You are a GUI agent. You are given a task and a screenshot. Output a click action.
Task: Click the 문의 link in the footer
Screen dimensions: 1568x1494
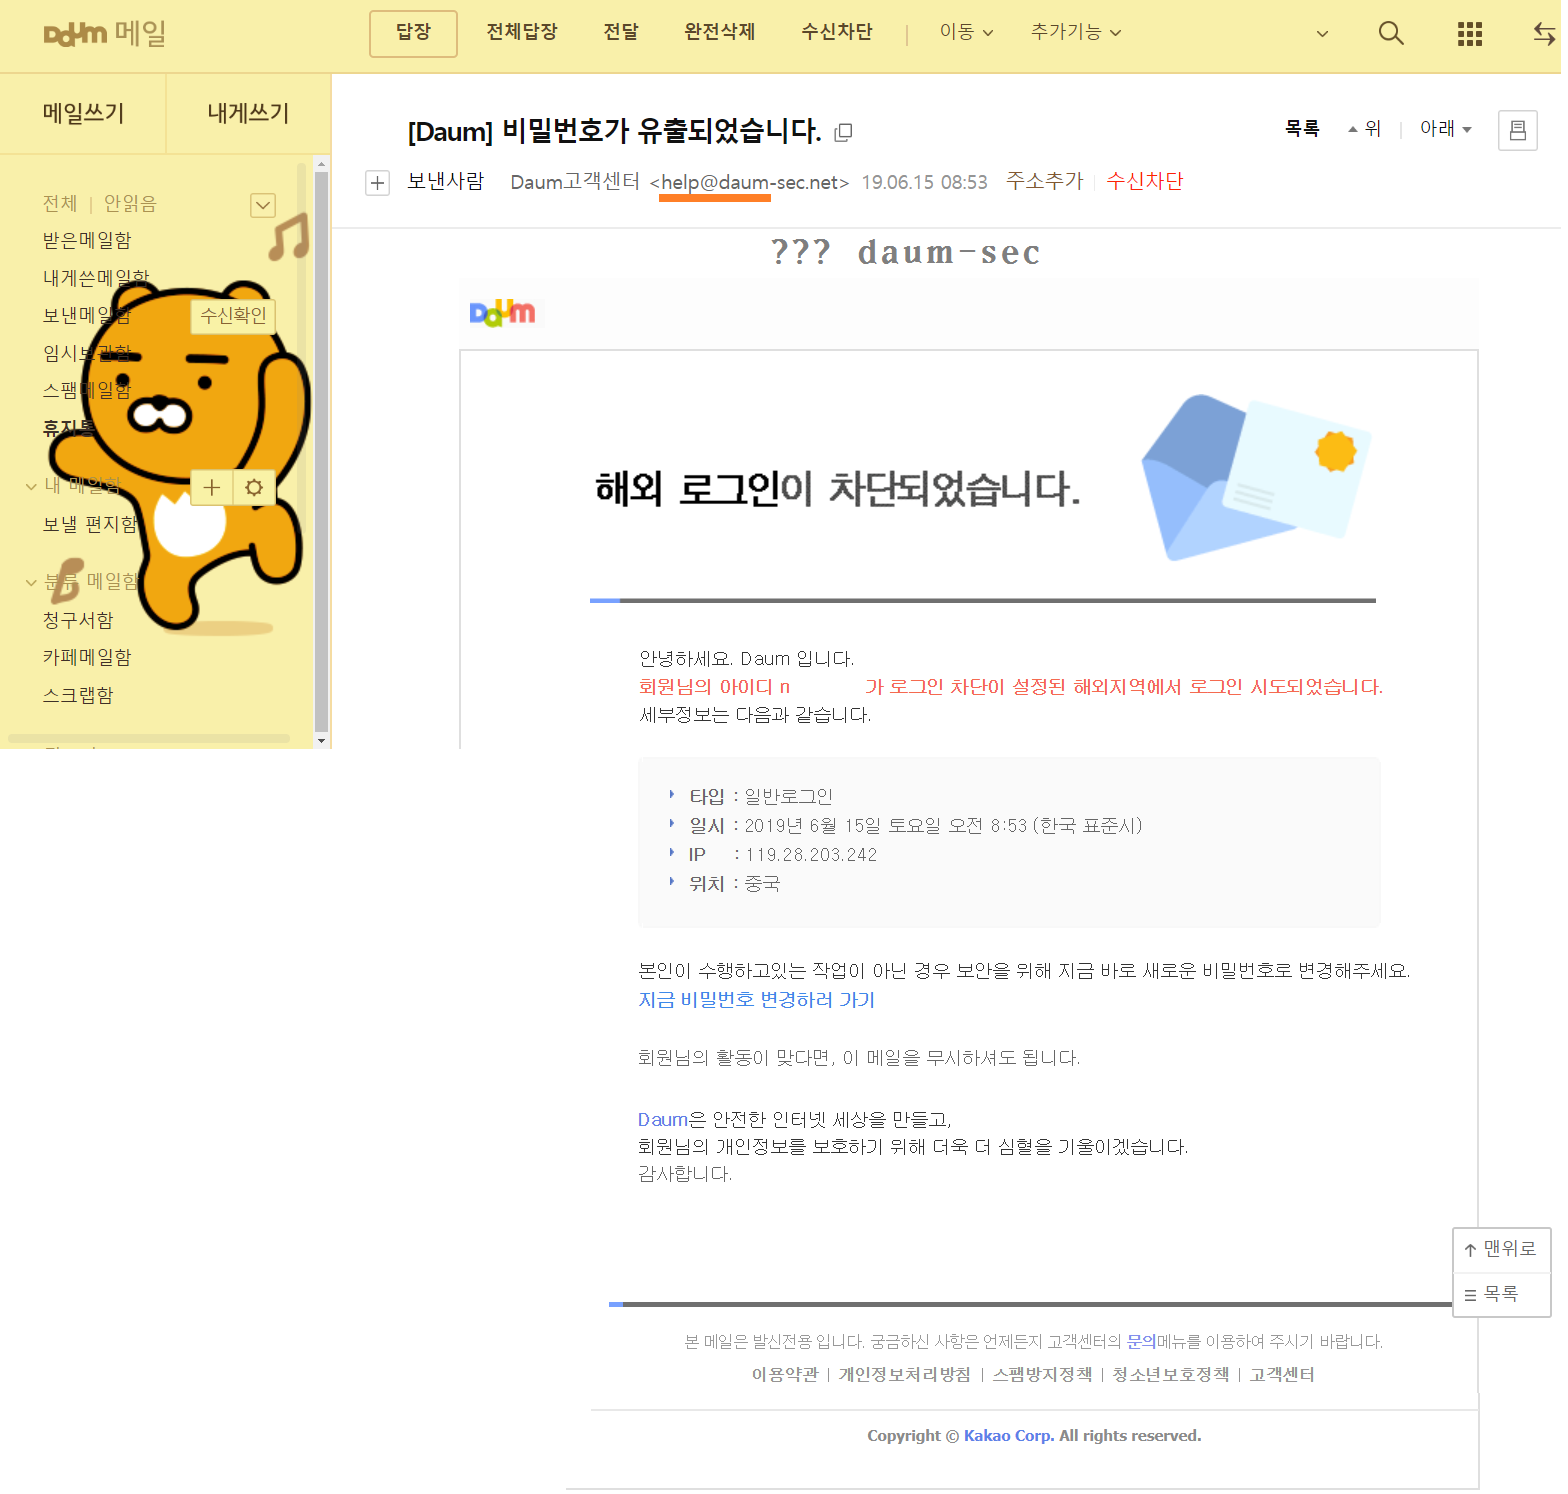1141,1342
